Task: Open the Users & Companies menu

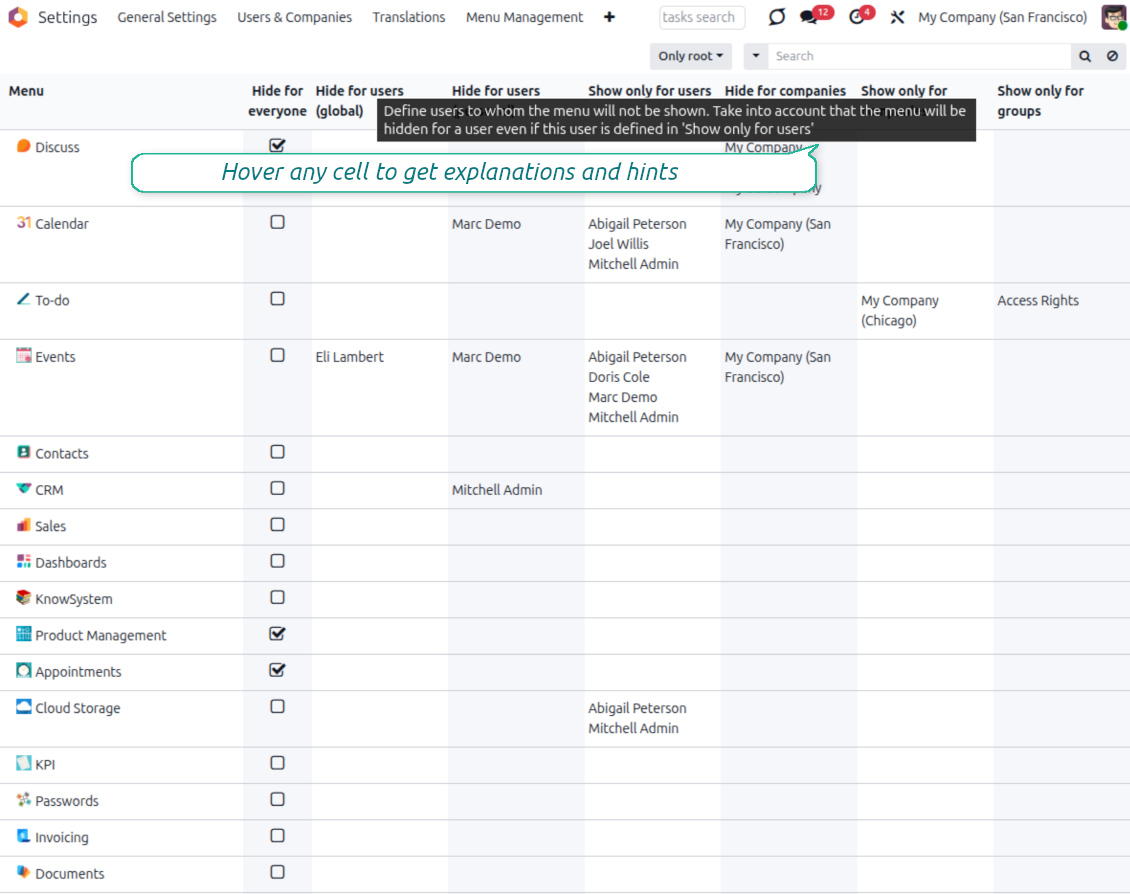Action: (x=294, y=17)
